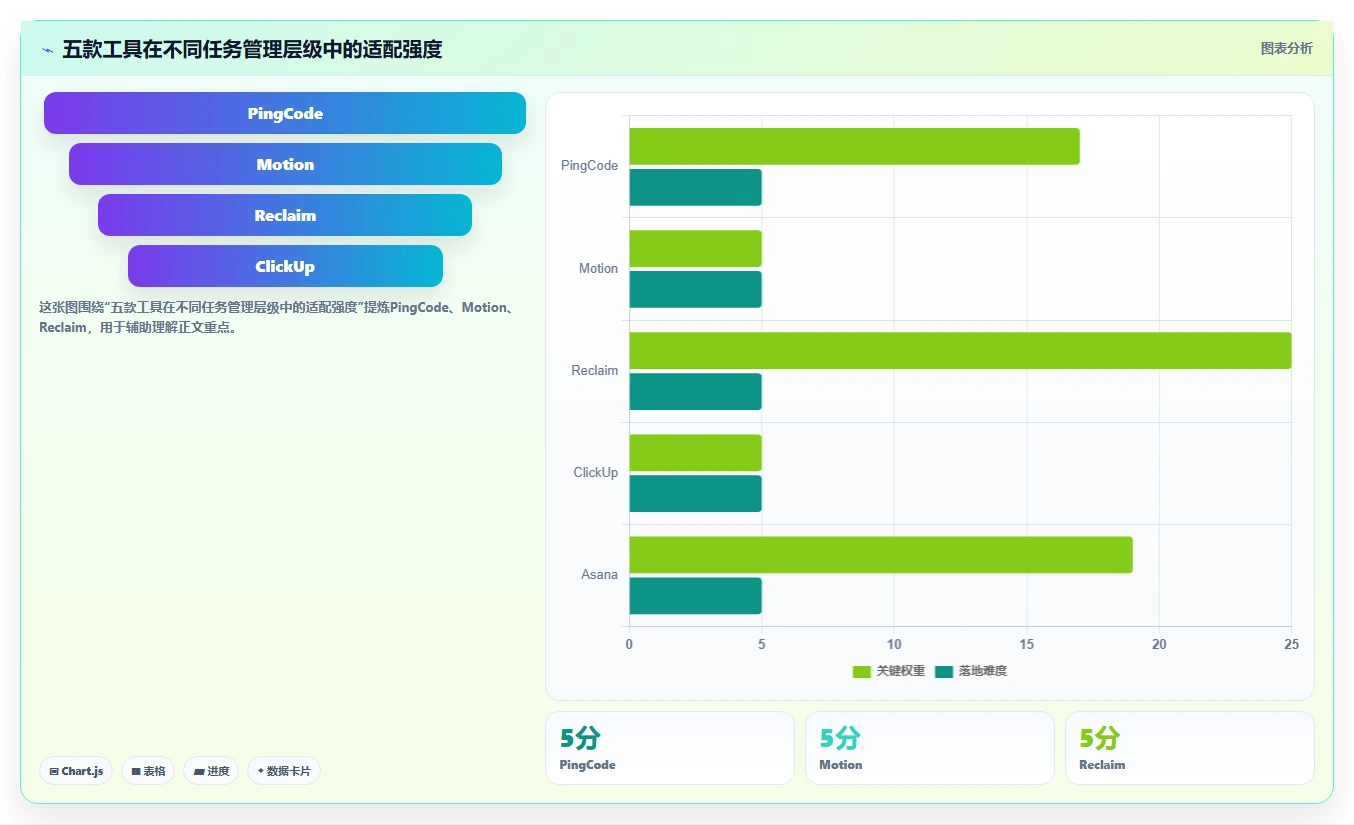Open the PingCode 5分 data card
The width and height of the screenshot is (1354, 825).
(x=670, y=748)
